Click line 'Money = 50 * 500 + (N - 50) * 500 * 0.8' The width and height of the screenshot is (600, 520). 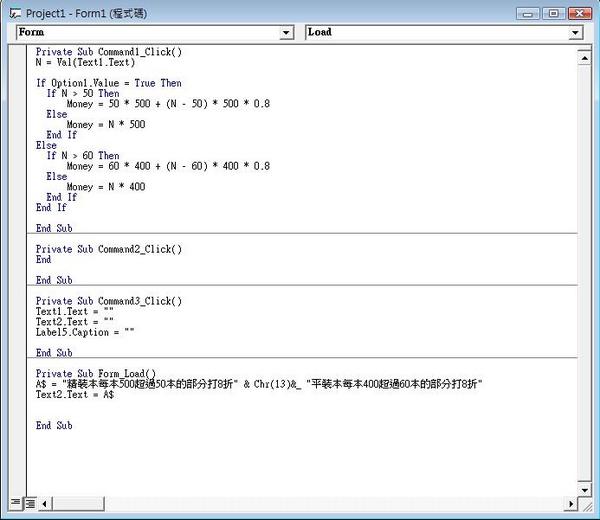[168, 104]
